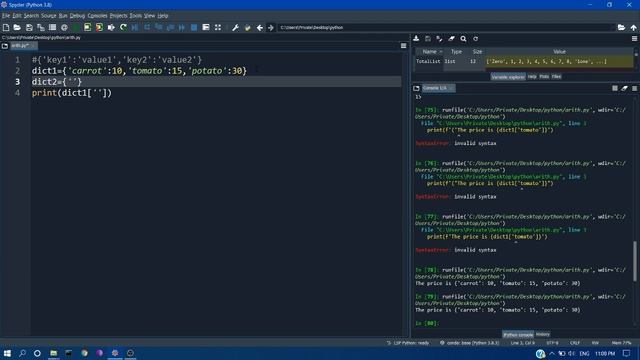Click the Fullscreen mode icon
The width and height of the screenshot is (640, 360).
218,27
